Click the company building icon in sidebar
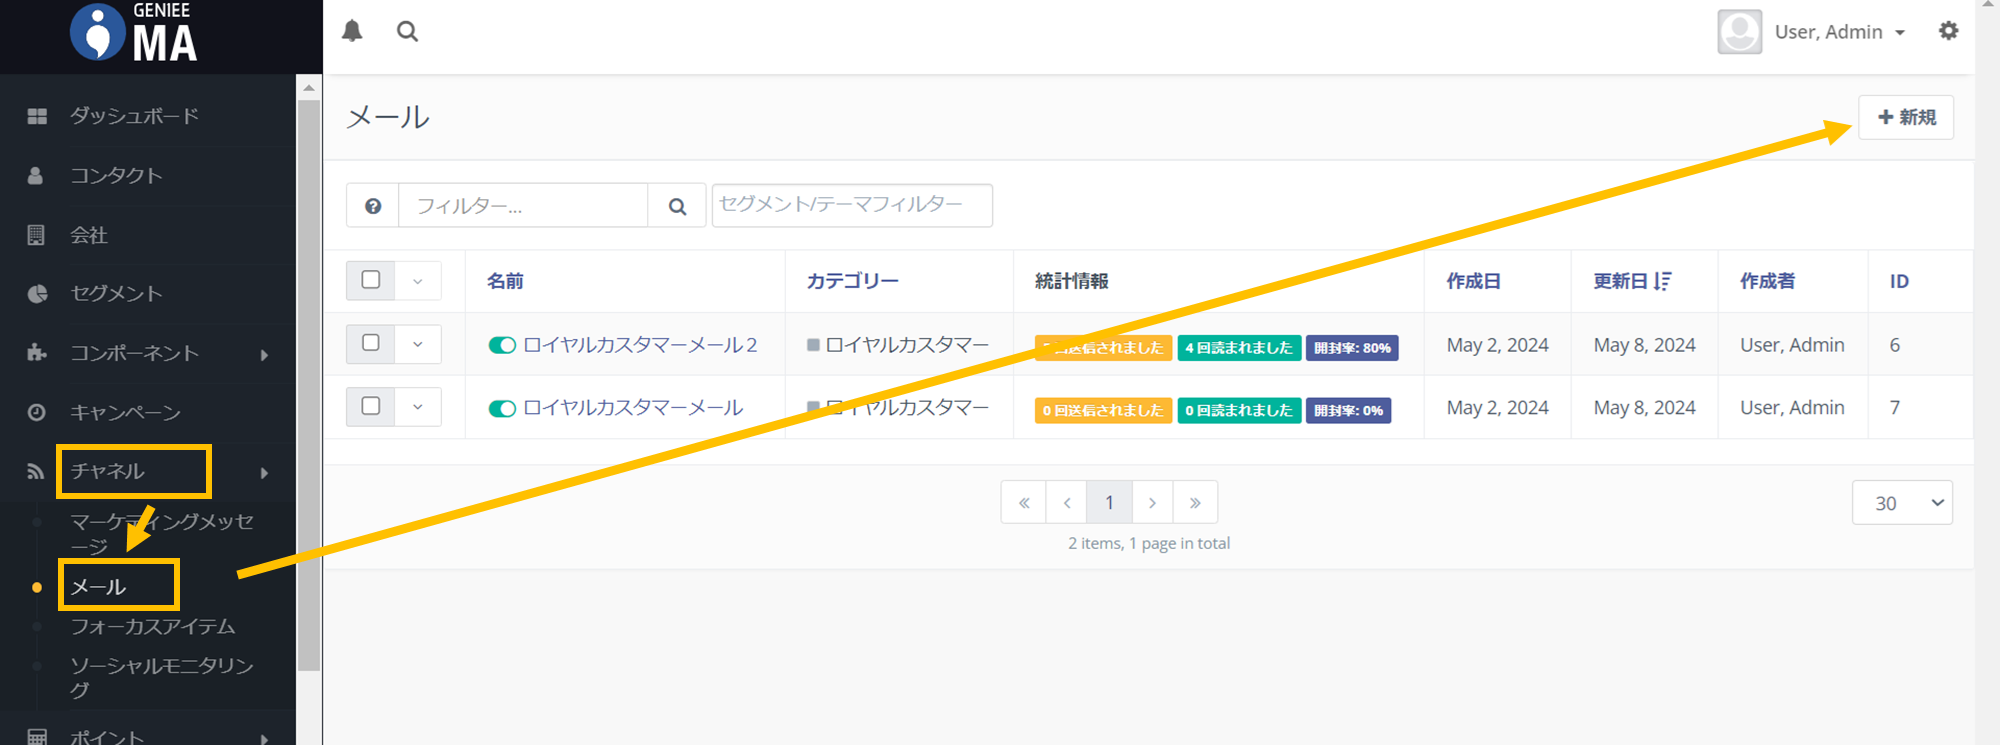The image size is (2000, 745). 36,235
